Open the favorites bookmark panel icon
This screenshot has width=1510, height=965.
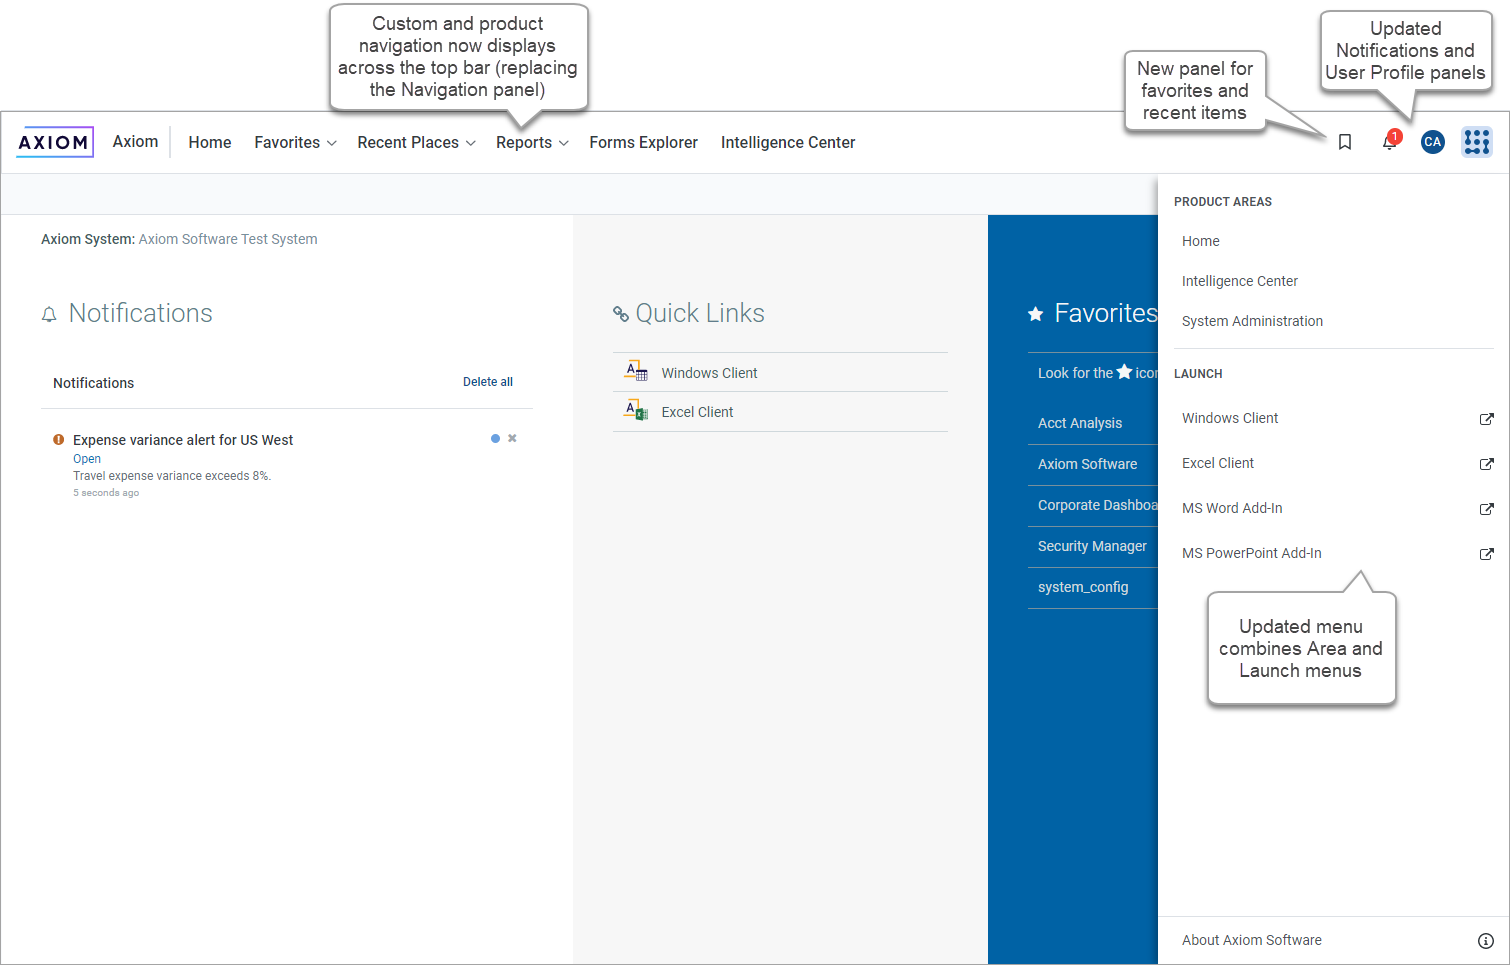click(x=1345, y=142)
